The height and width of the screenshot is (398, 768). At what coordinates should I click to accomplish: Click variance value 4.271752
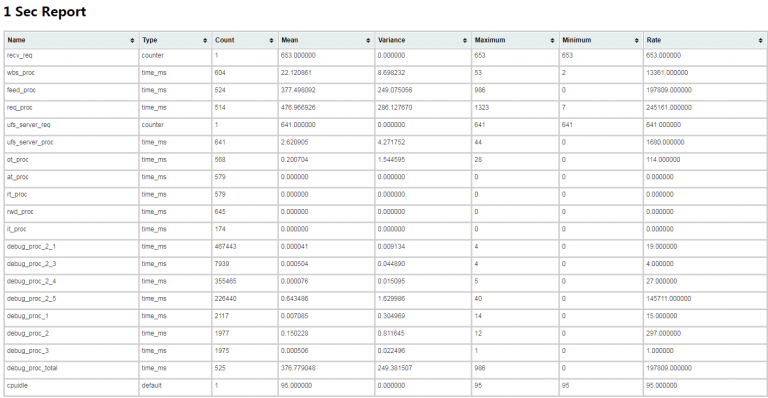[x=391, y=142]
